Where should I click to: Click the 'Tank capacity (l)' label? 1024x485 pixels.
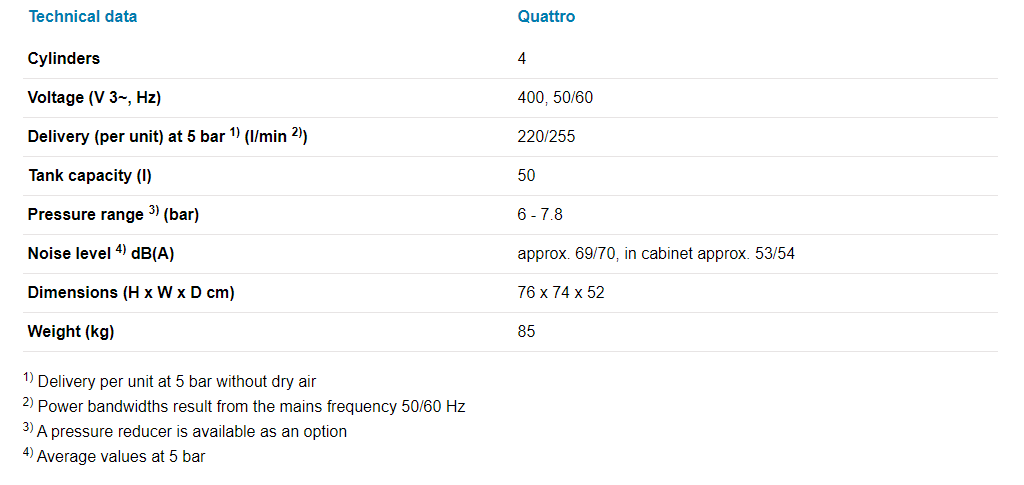[x=90, y=176]
